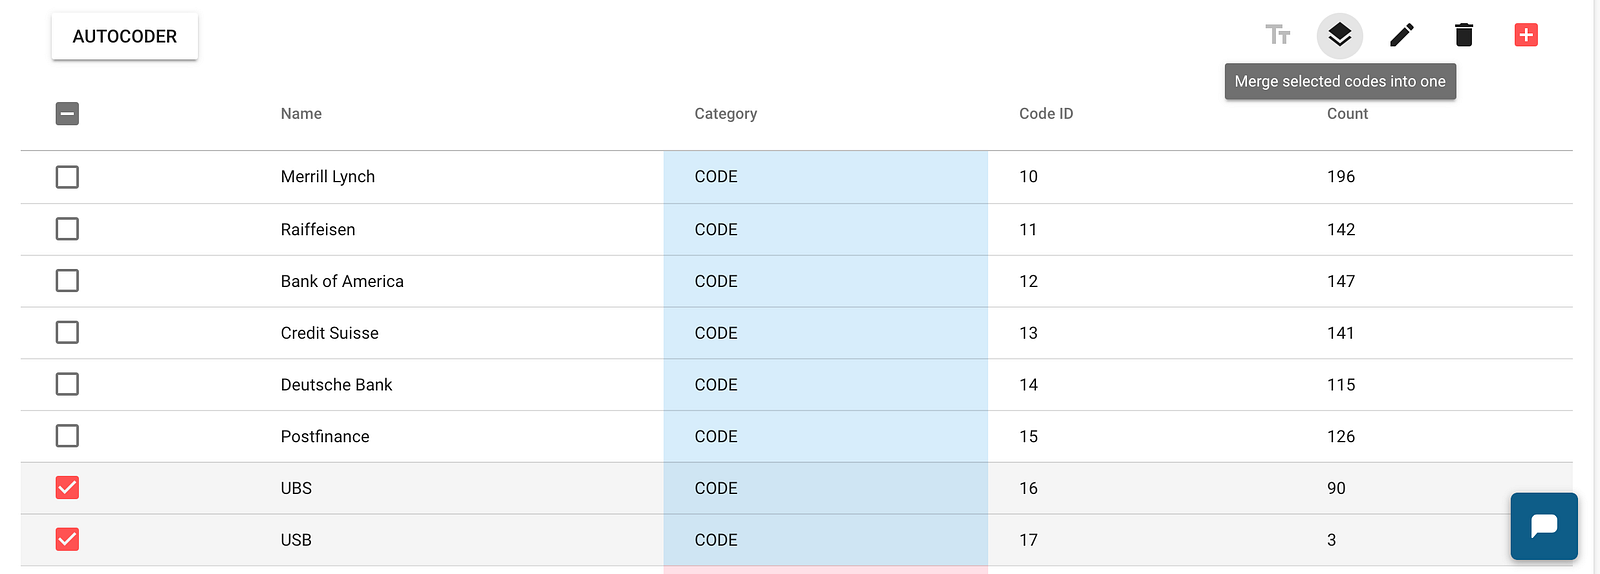Sort by the Count column header
The image size is (1600, 574).
1347,114
